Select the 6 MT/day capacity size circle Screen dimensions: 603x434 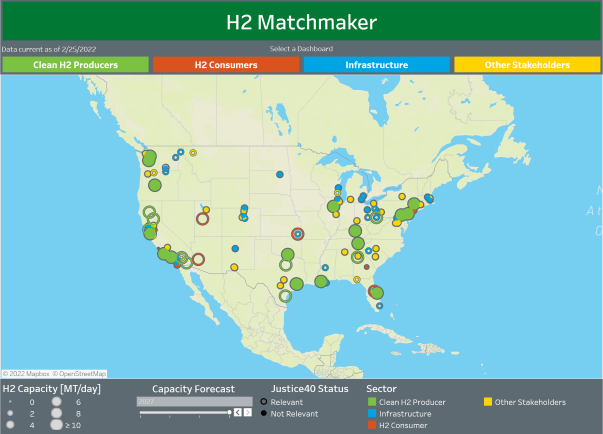(57, 401)
